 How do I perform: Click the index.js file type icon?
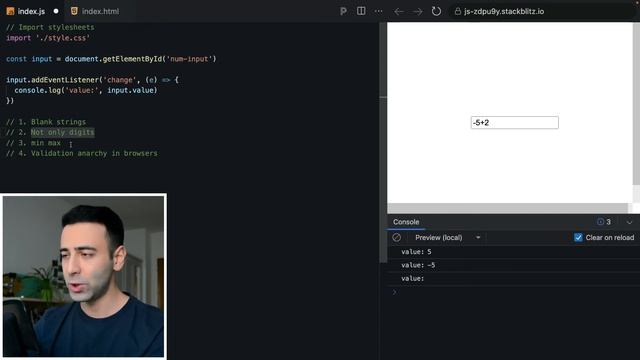point(10,11)
